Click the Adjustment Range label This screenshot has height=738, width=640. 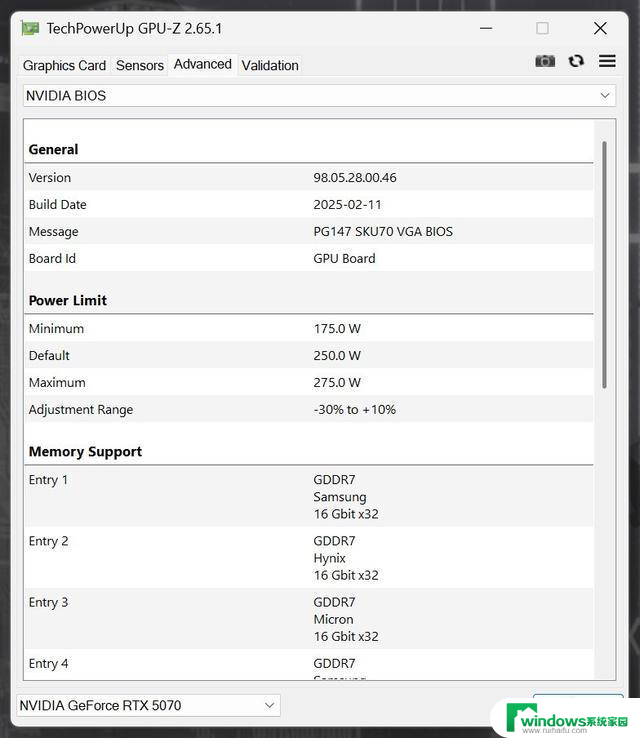80,409
